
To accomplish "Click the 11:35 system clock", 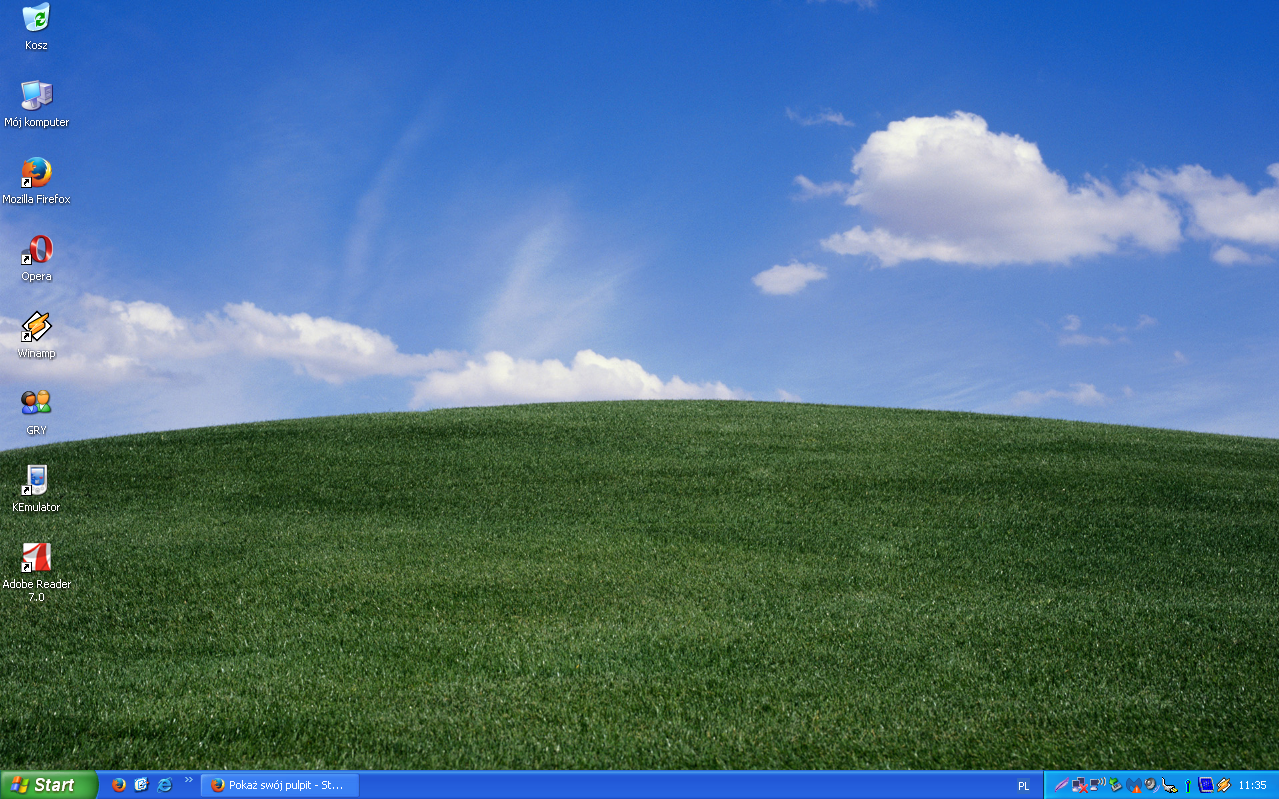I will coord(1252,785).
